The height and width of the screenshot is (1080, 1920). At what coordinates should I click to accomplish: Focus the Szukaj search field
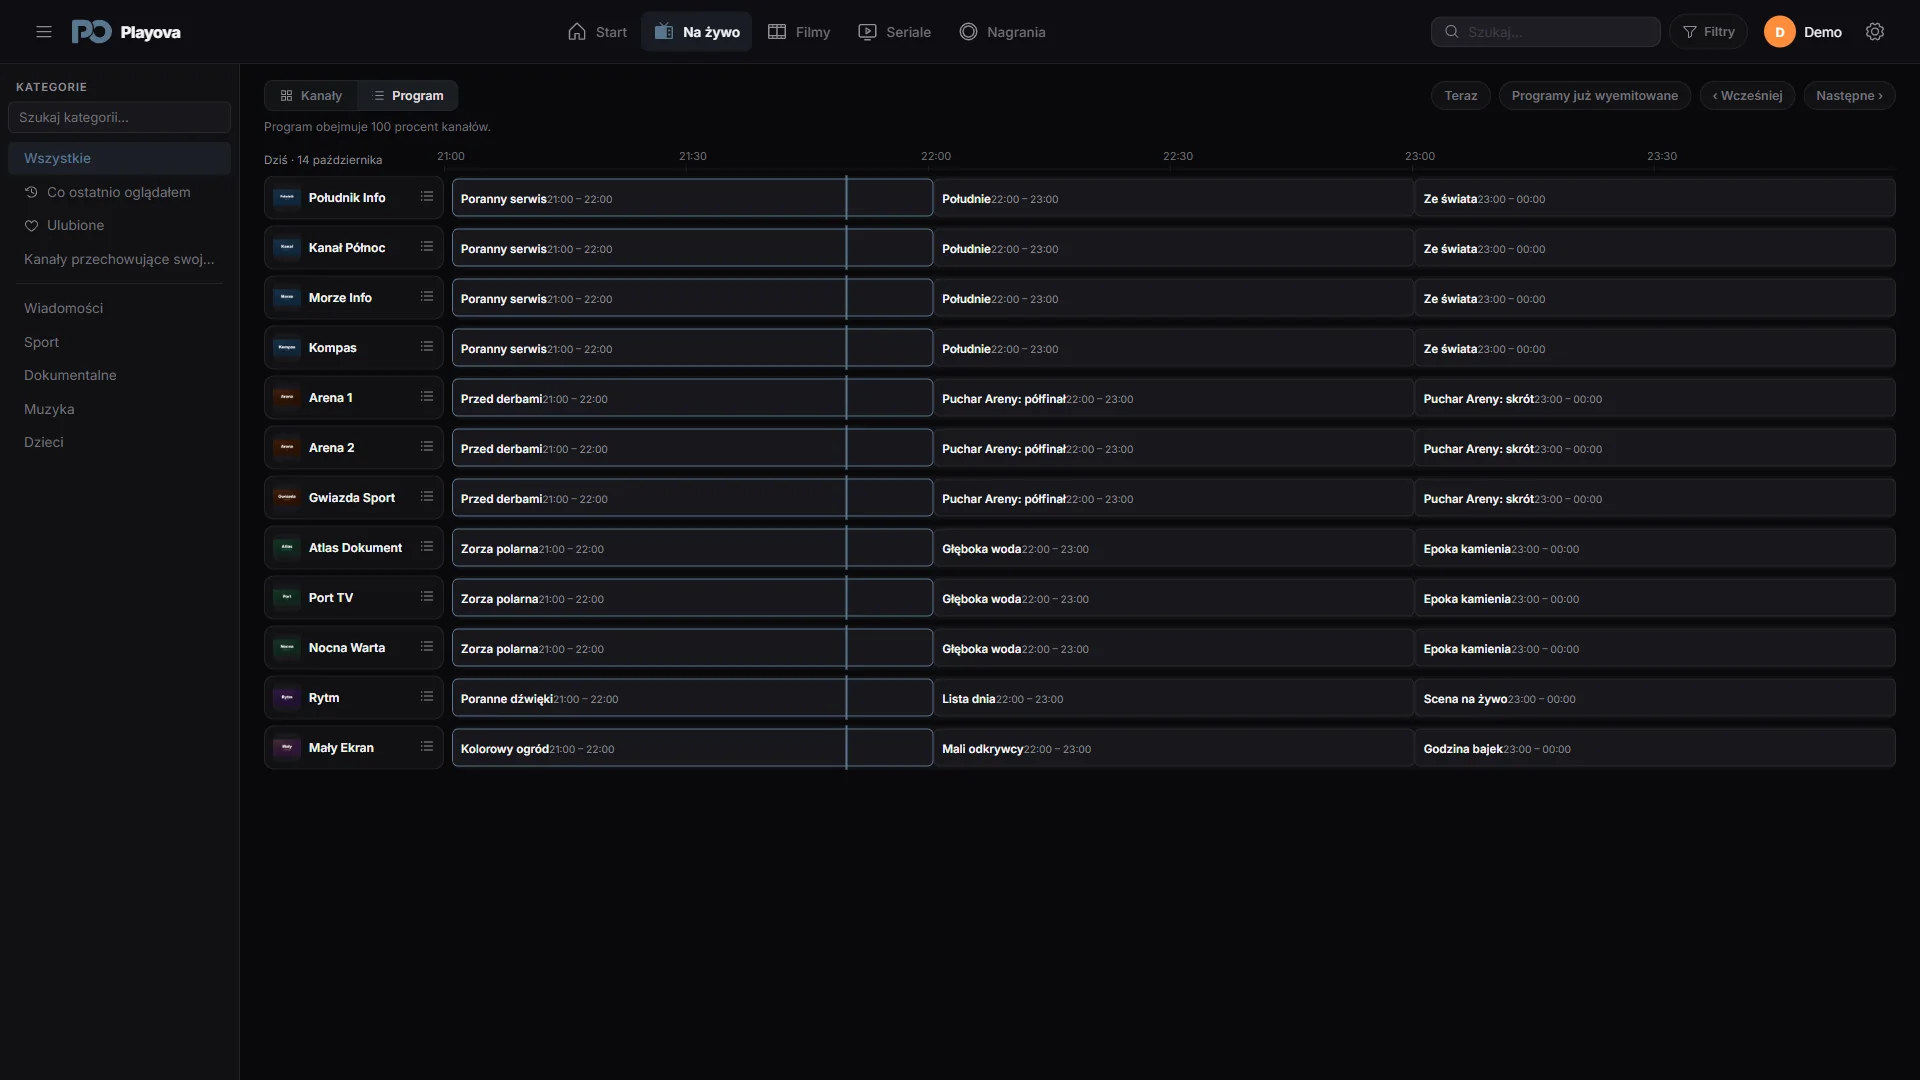pos(1546,32)
